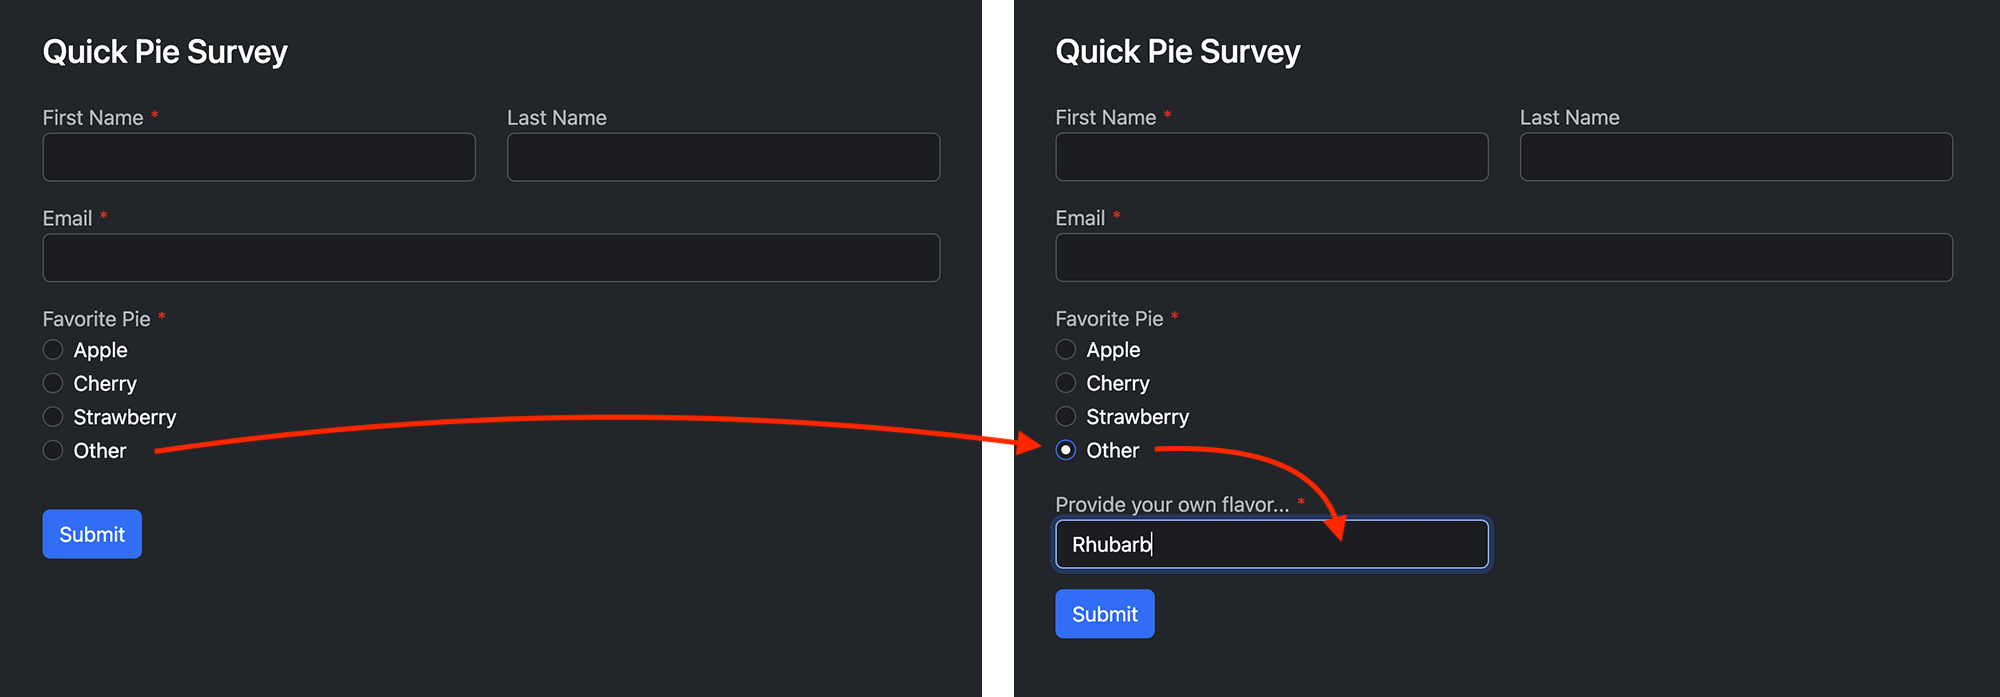
Task: Submit the right survey form
Action: pos(1104,613)
